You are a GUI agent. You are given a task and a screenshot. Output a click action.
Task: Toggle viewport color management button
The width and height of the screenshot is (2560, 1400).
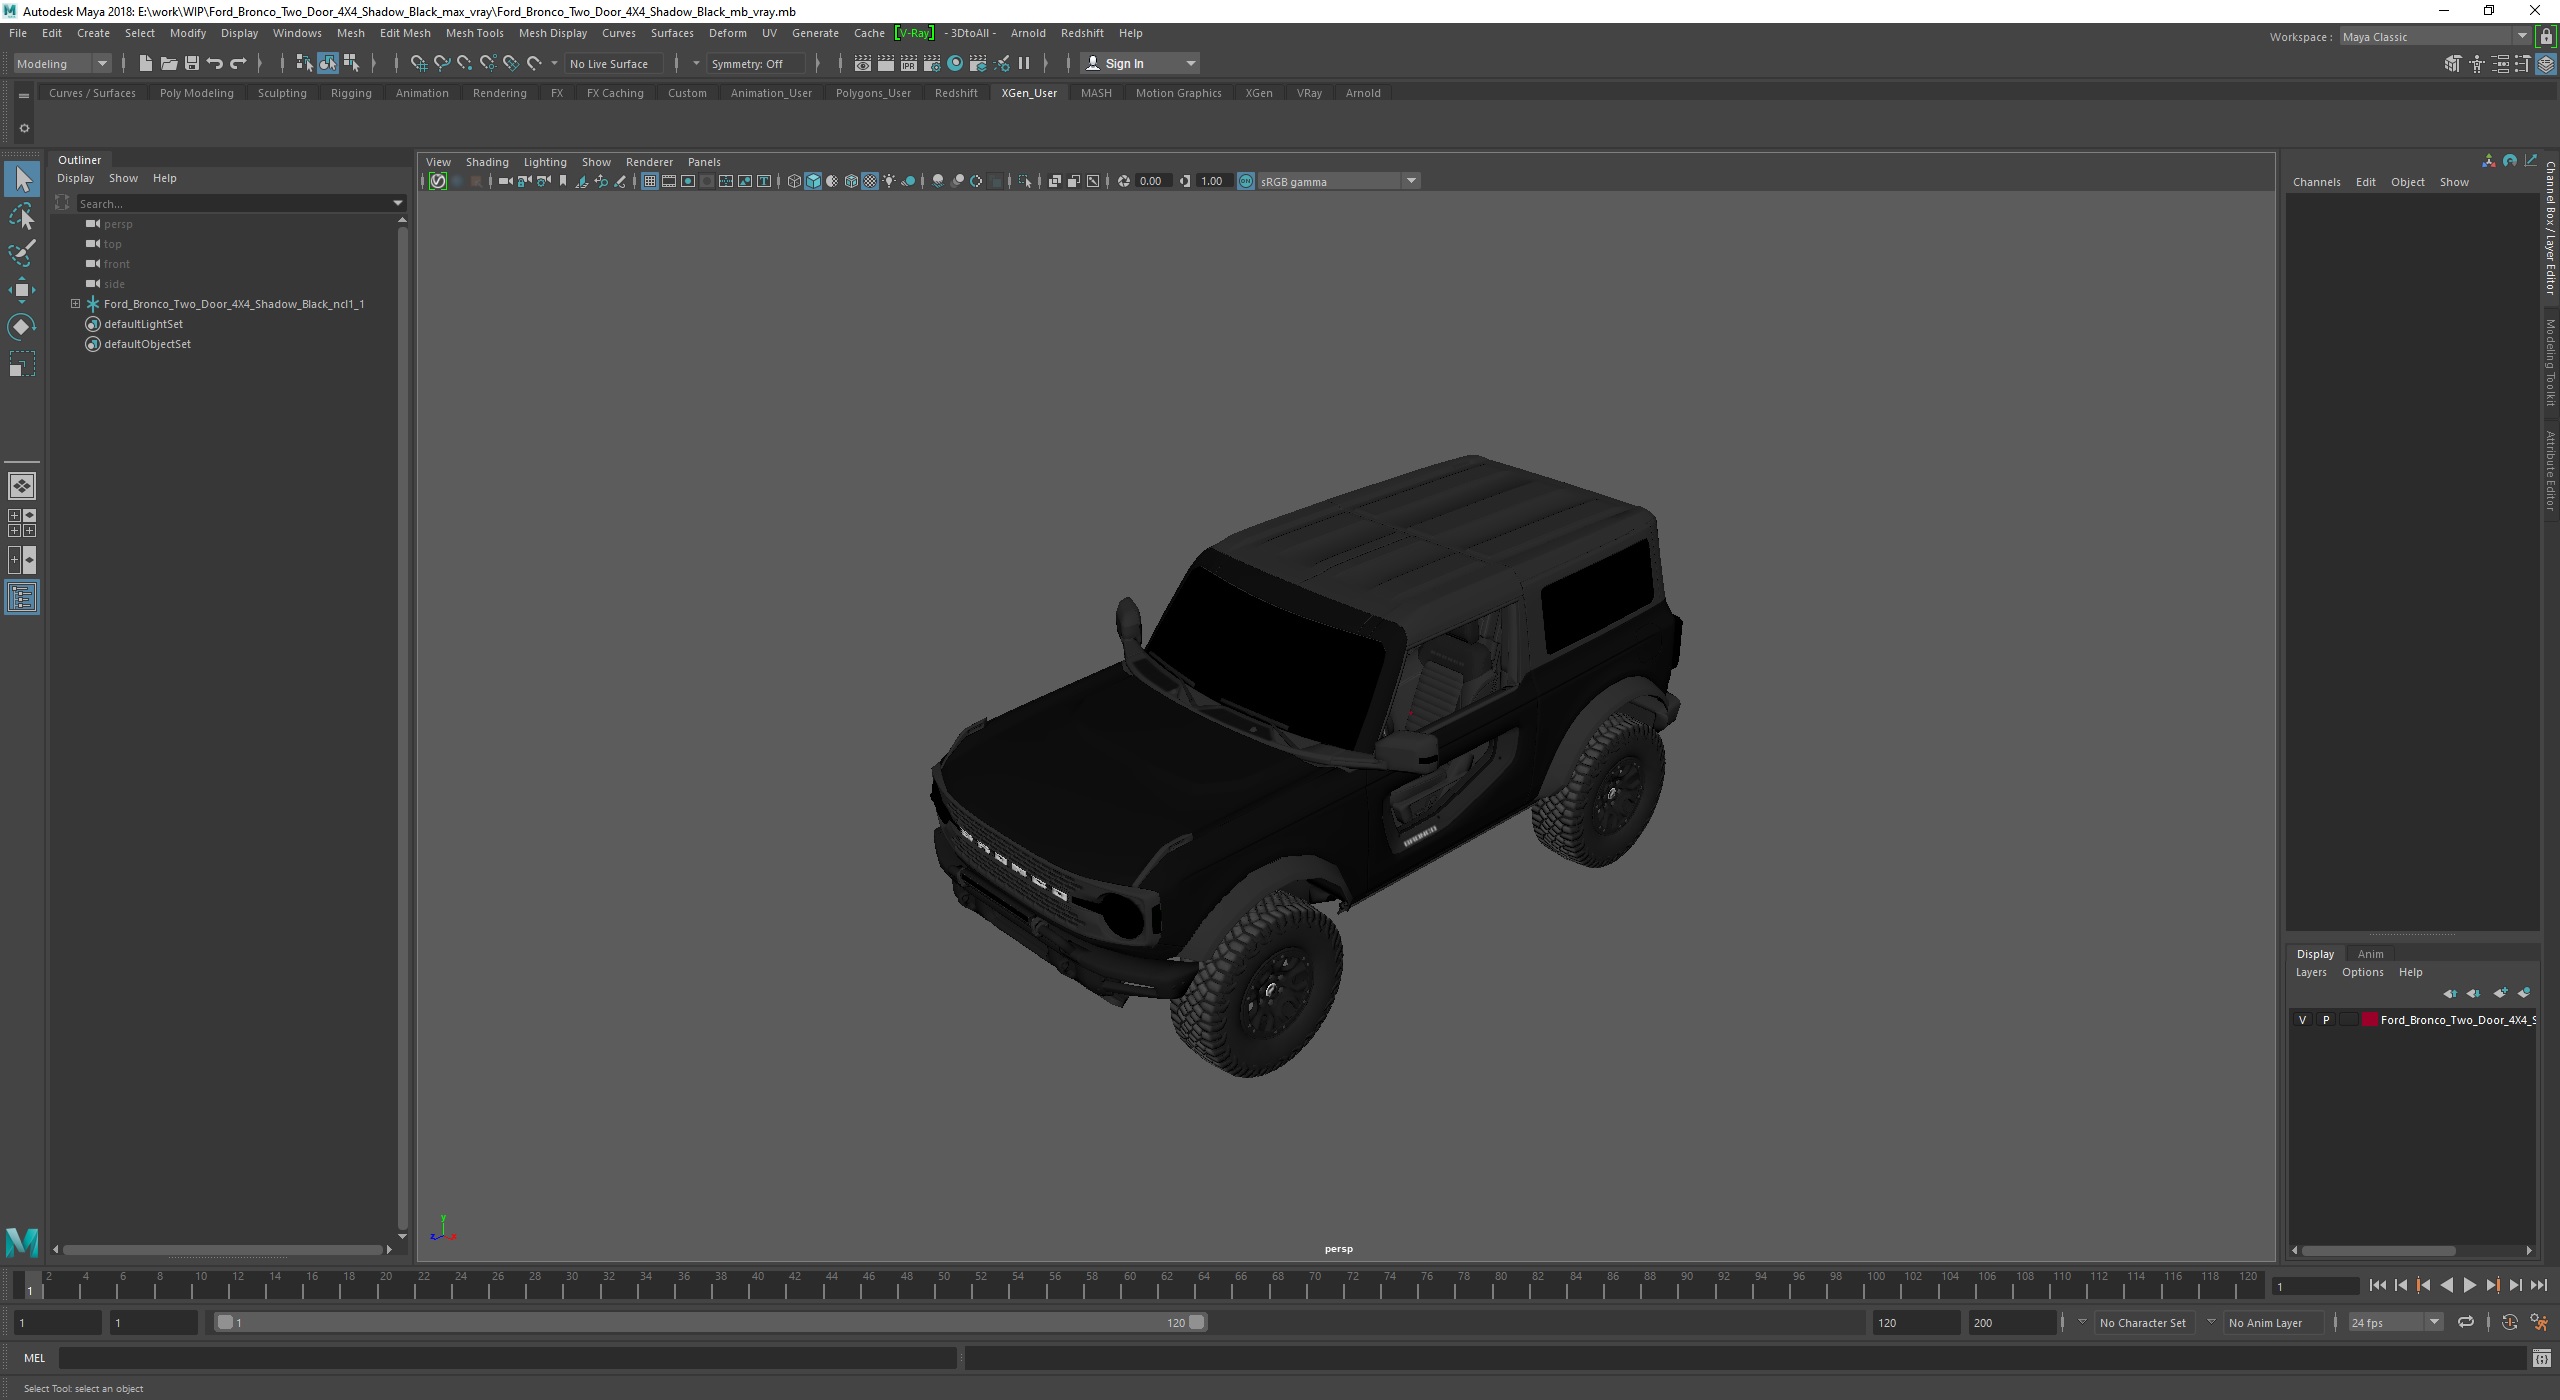(x=1246, y=181)
